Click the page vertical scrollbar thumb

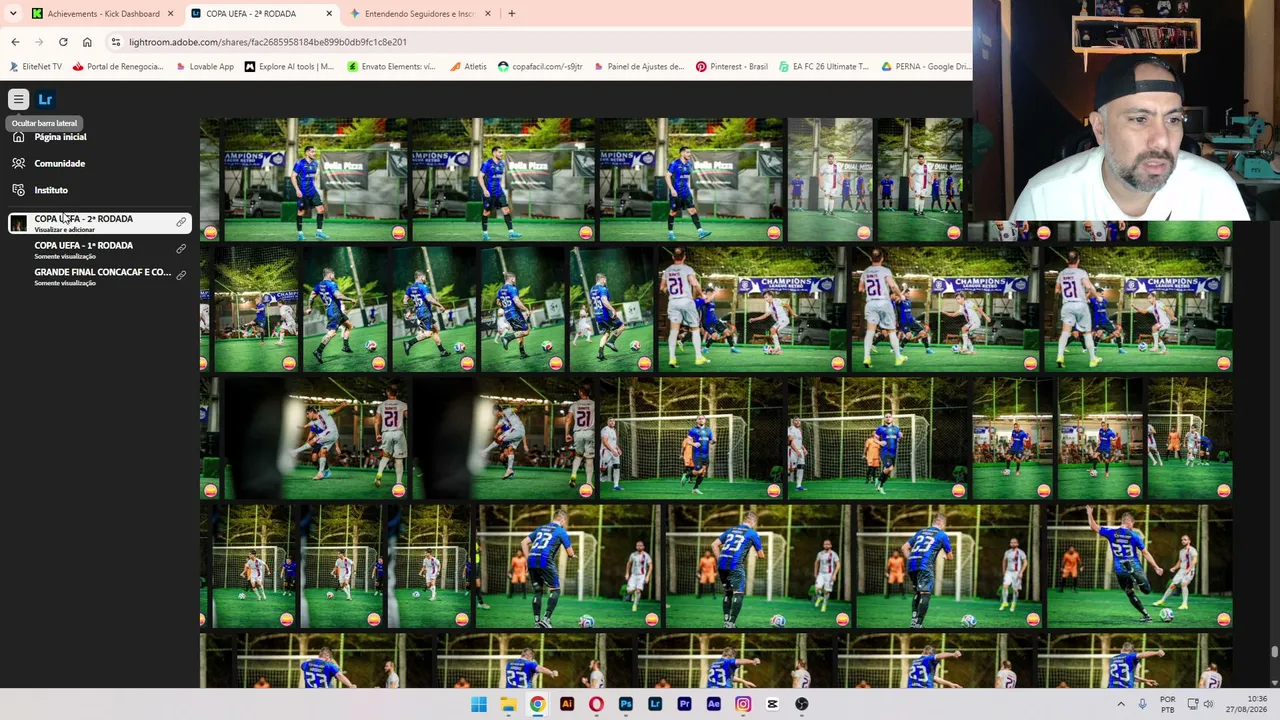point(1274,653)
